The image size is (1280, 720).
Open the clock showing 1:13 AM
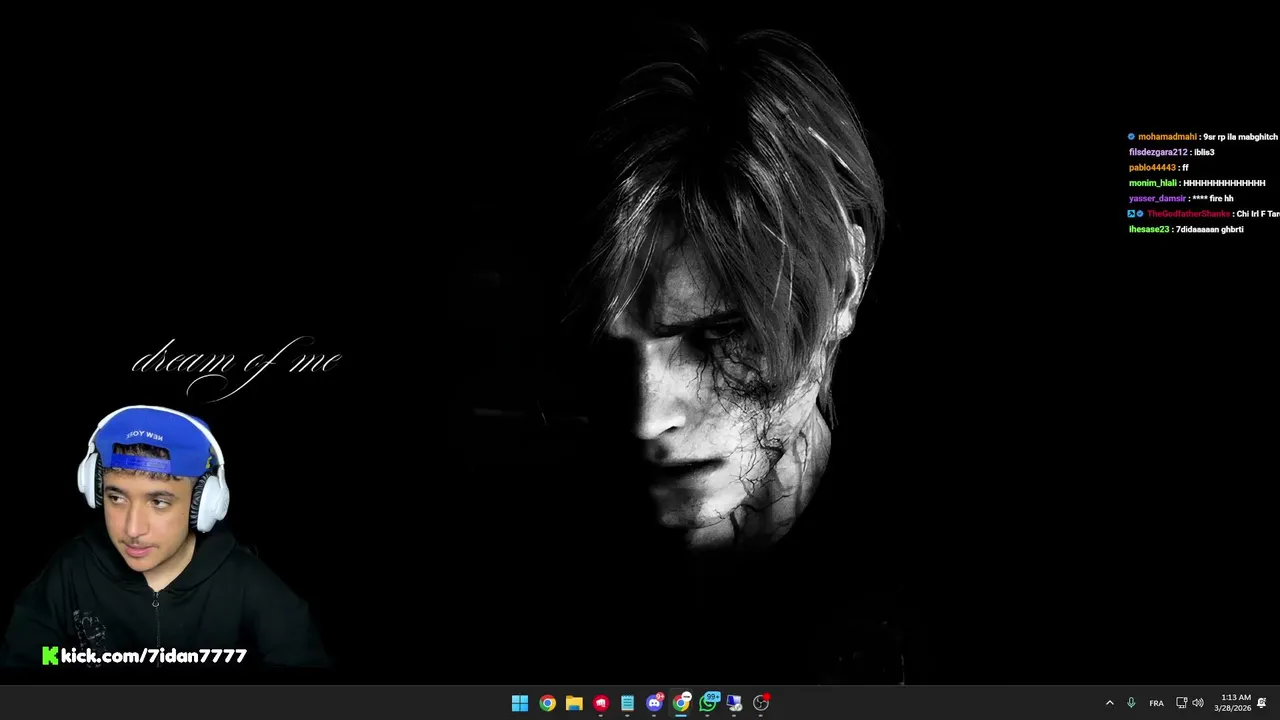click(x=1232, y=702)
